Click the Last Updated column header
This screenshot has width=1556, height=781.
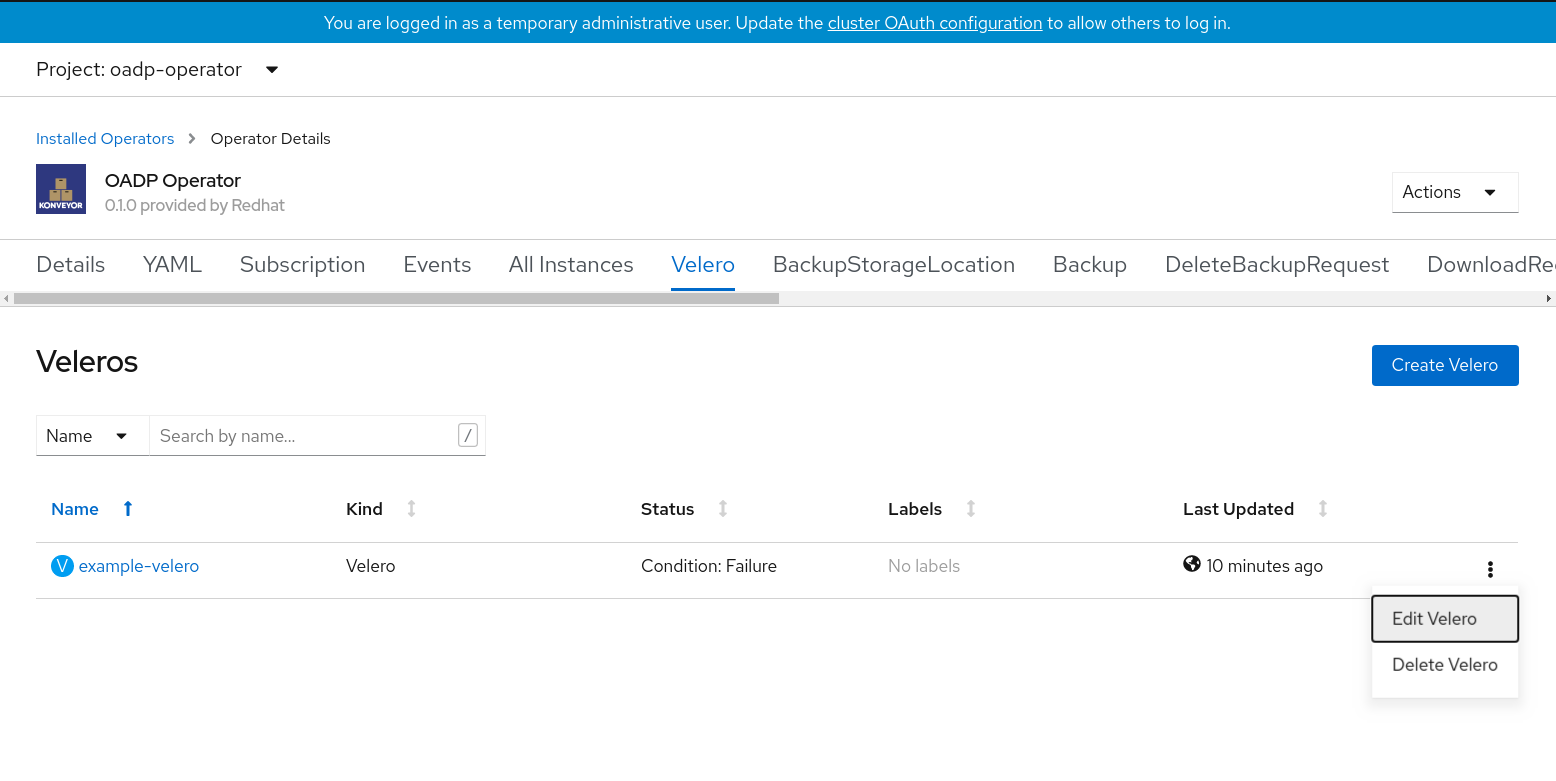1238,508
